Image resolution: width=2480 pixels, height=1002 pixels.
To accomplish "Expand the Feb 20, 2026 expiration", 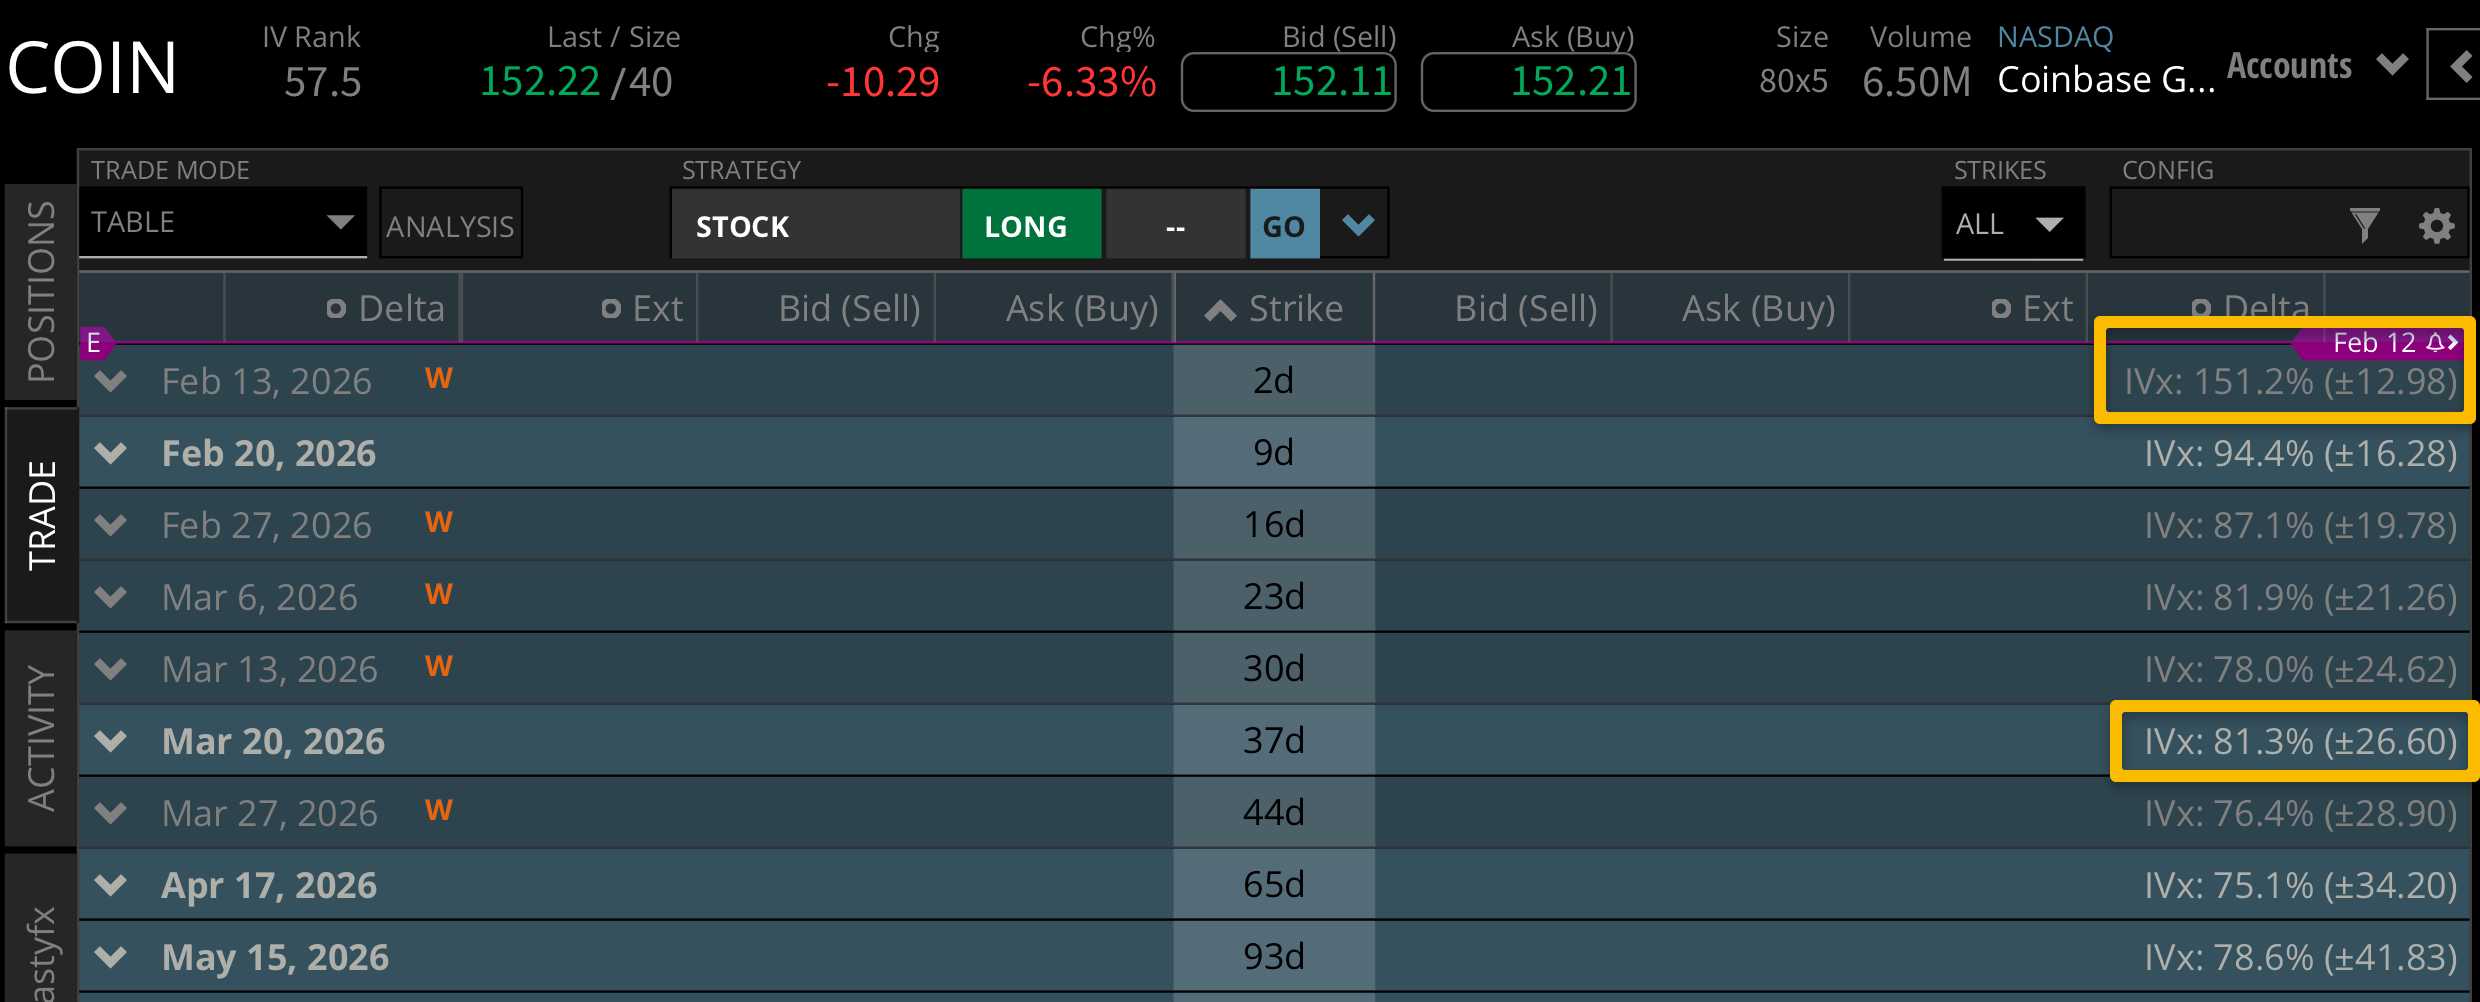I will [x=111, y=453].
